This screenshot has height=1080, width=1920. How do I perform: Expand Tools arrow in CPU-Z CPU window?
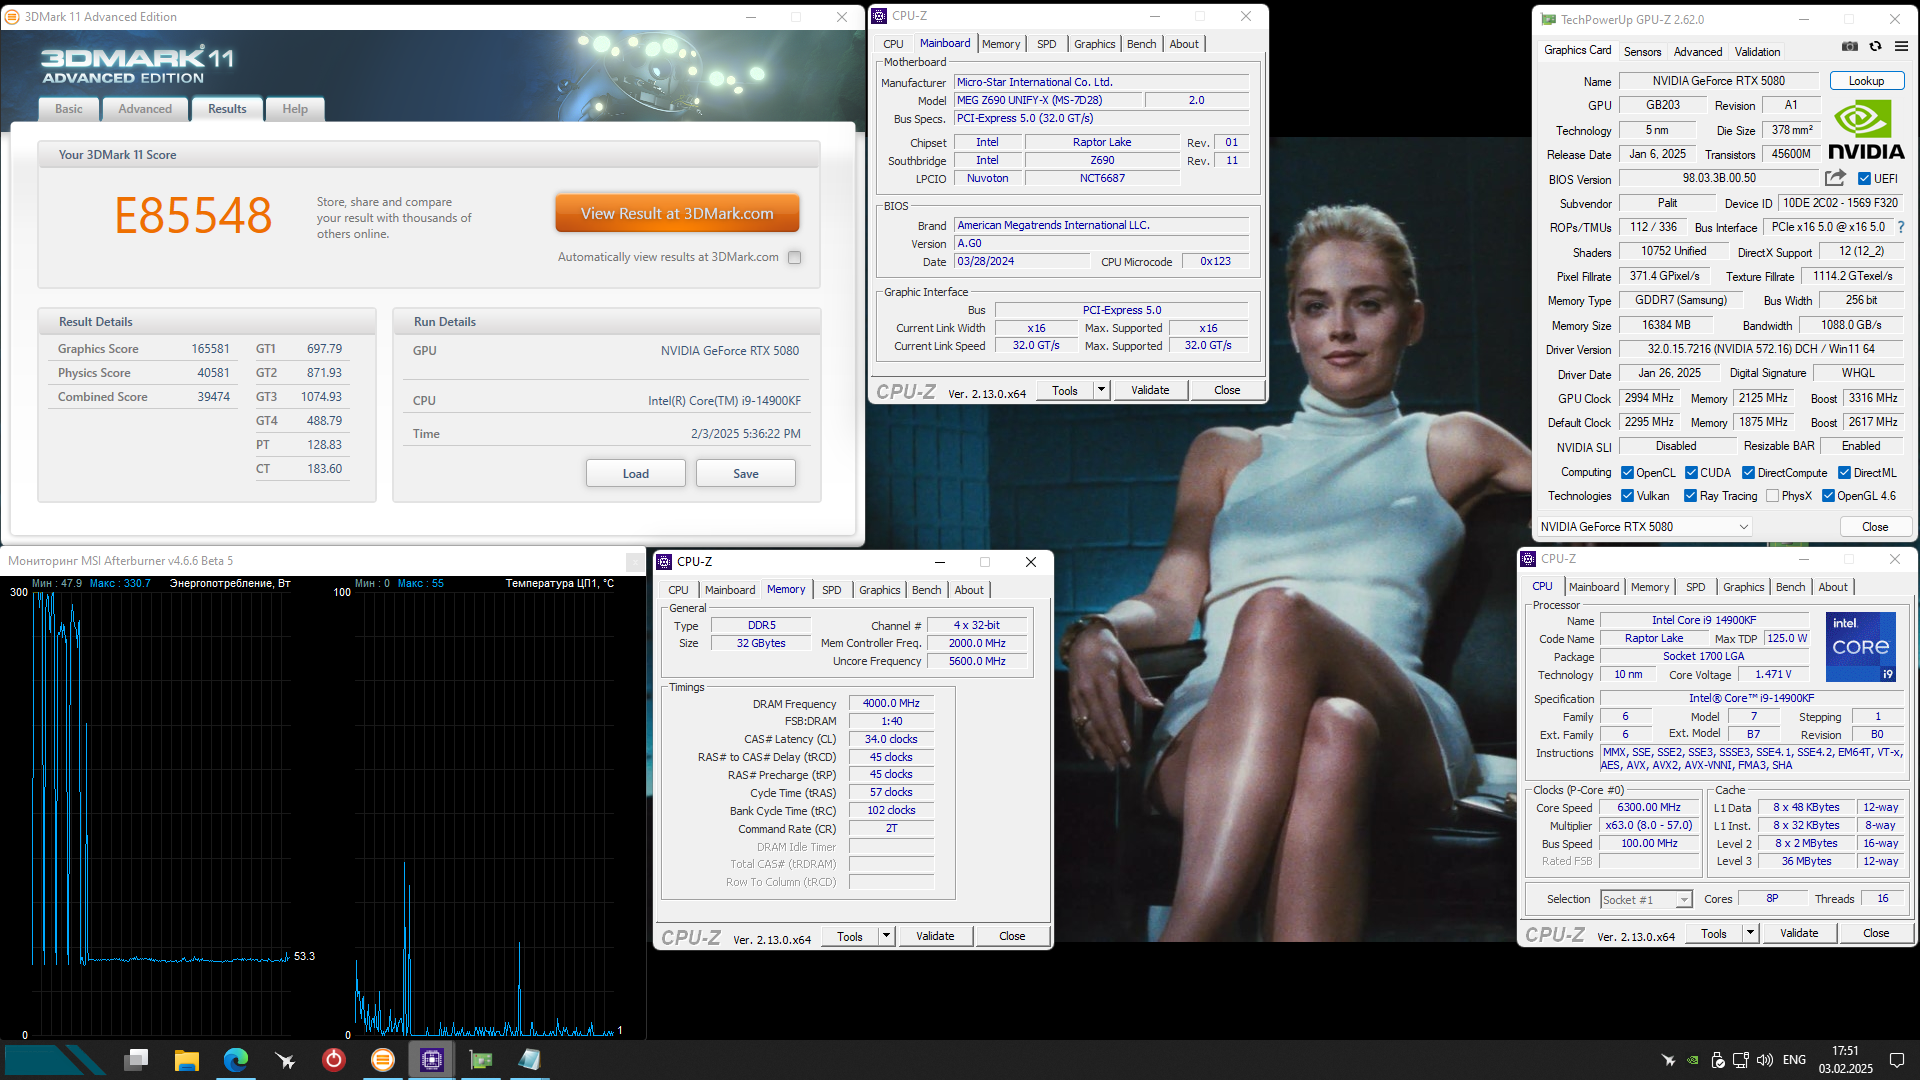click(x=1750, y=933)
